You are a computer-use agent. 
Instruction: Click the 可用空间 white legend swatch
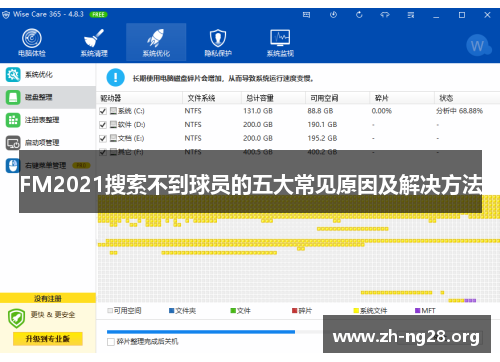pos(110,311)
